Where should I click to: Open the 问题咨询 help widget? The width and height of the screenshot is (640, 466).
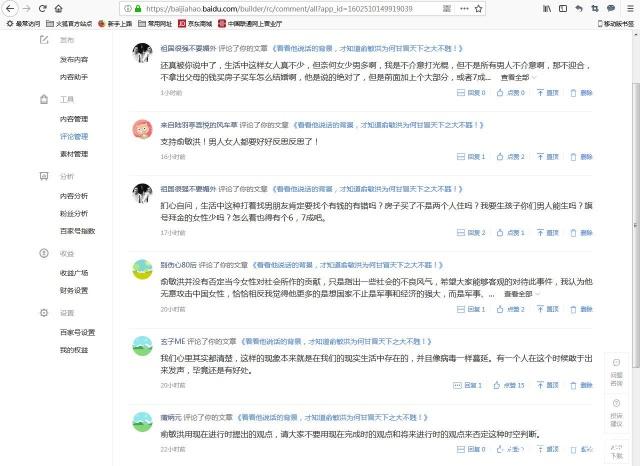[616, 371]
